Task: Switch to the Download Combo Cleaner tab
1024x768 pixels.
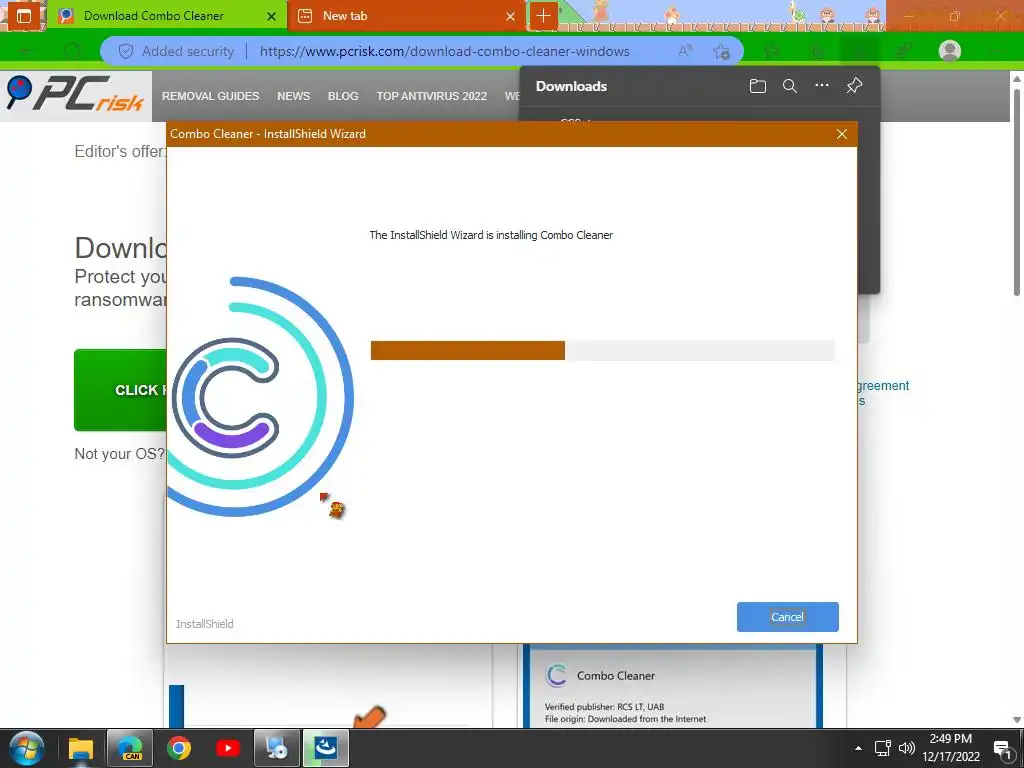Action: (x=153, y=16)
